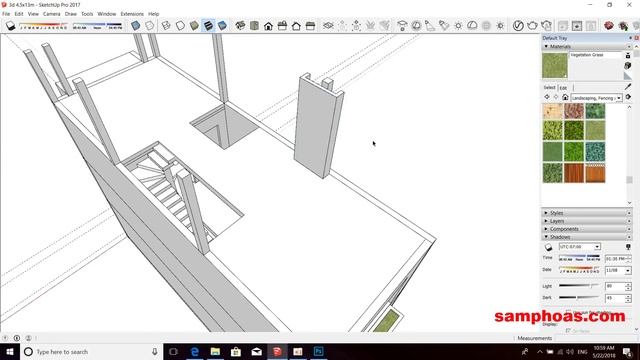Switch to Wireframe face style
Viewport: 640px width, 360px height.
pos(166,26)
